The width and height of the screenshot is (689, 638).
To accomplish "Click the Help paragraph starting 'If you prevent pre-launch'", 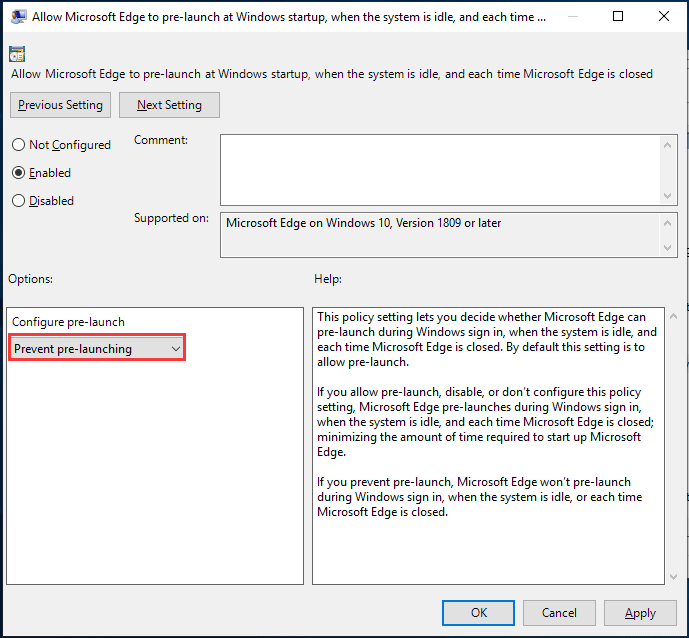I will point(479,497).
